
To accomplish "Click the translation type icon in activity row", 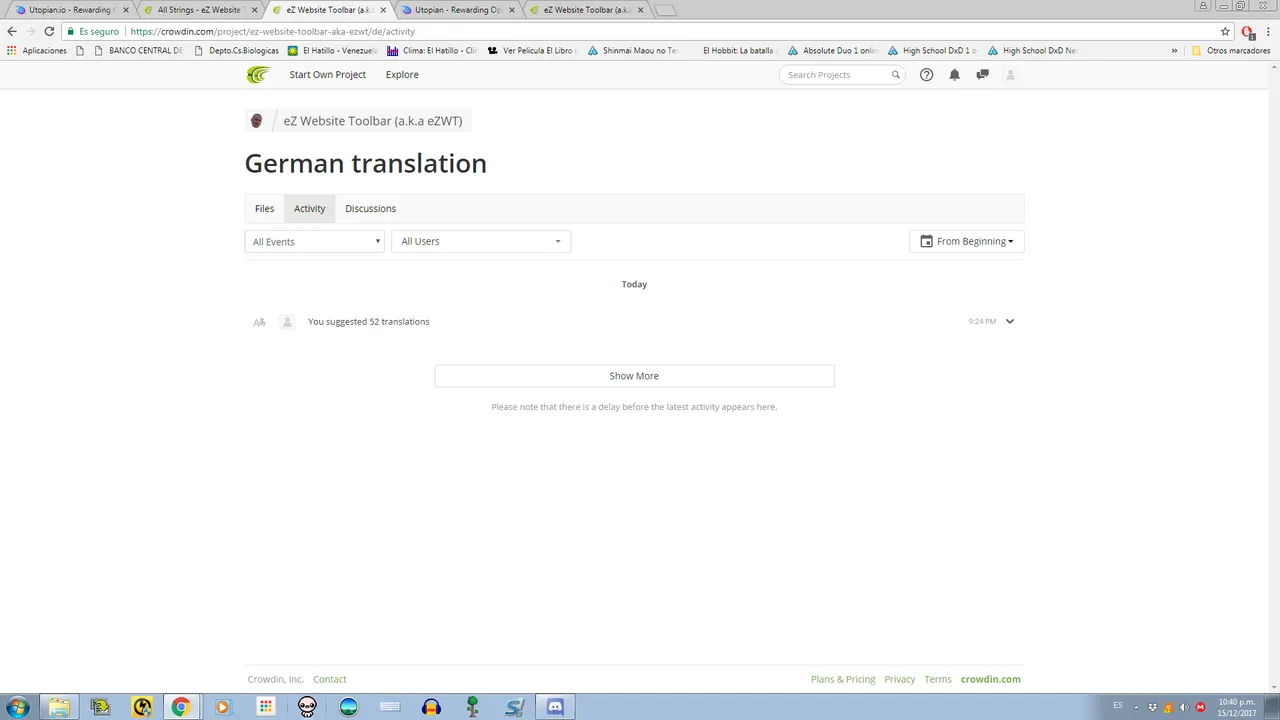I will [259, 322].
